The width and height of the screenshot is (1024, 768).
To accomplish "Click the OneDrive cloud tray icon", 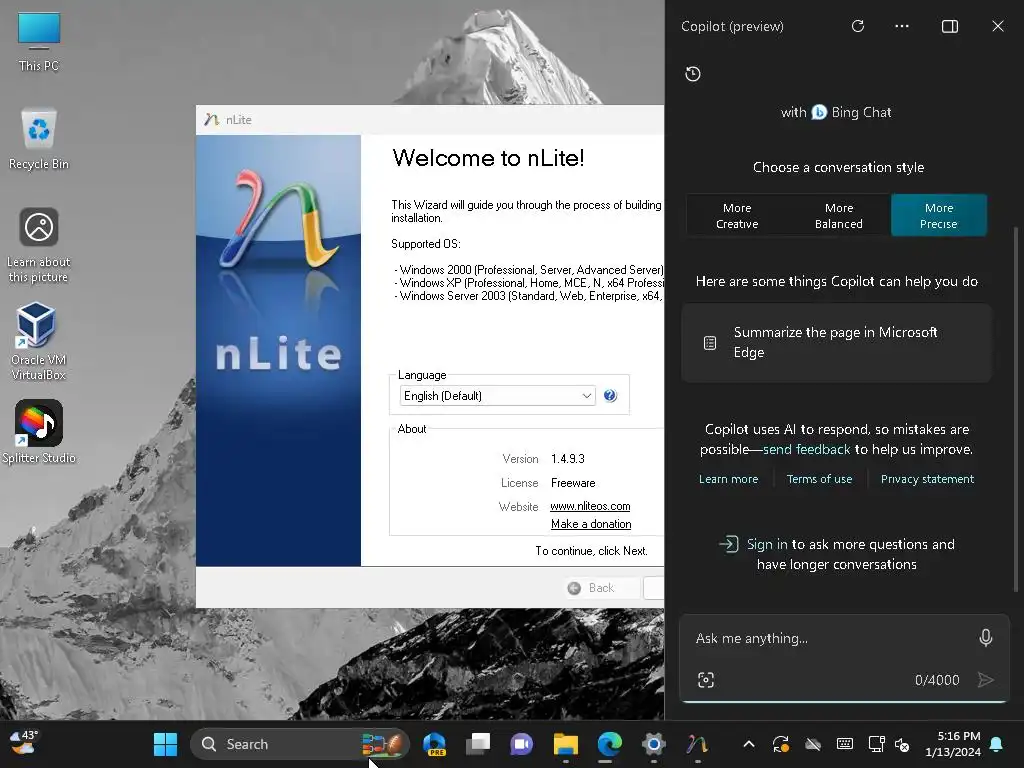I will point(812,744).
